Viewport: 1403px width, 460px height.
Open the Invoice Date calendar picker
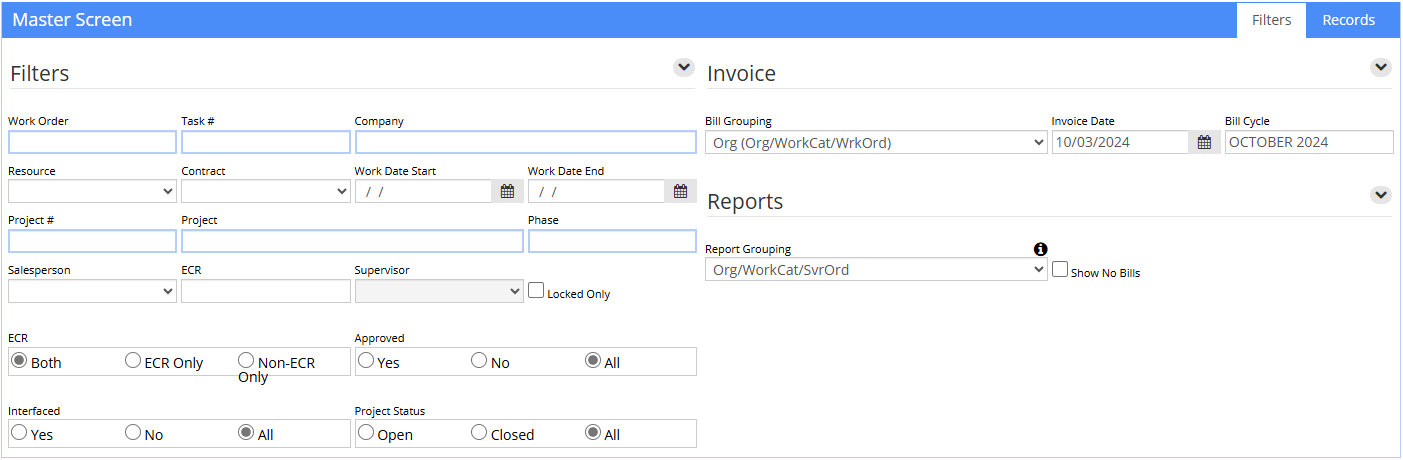tap(1205, 142)
